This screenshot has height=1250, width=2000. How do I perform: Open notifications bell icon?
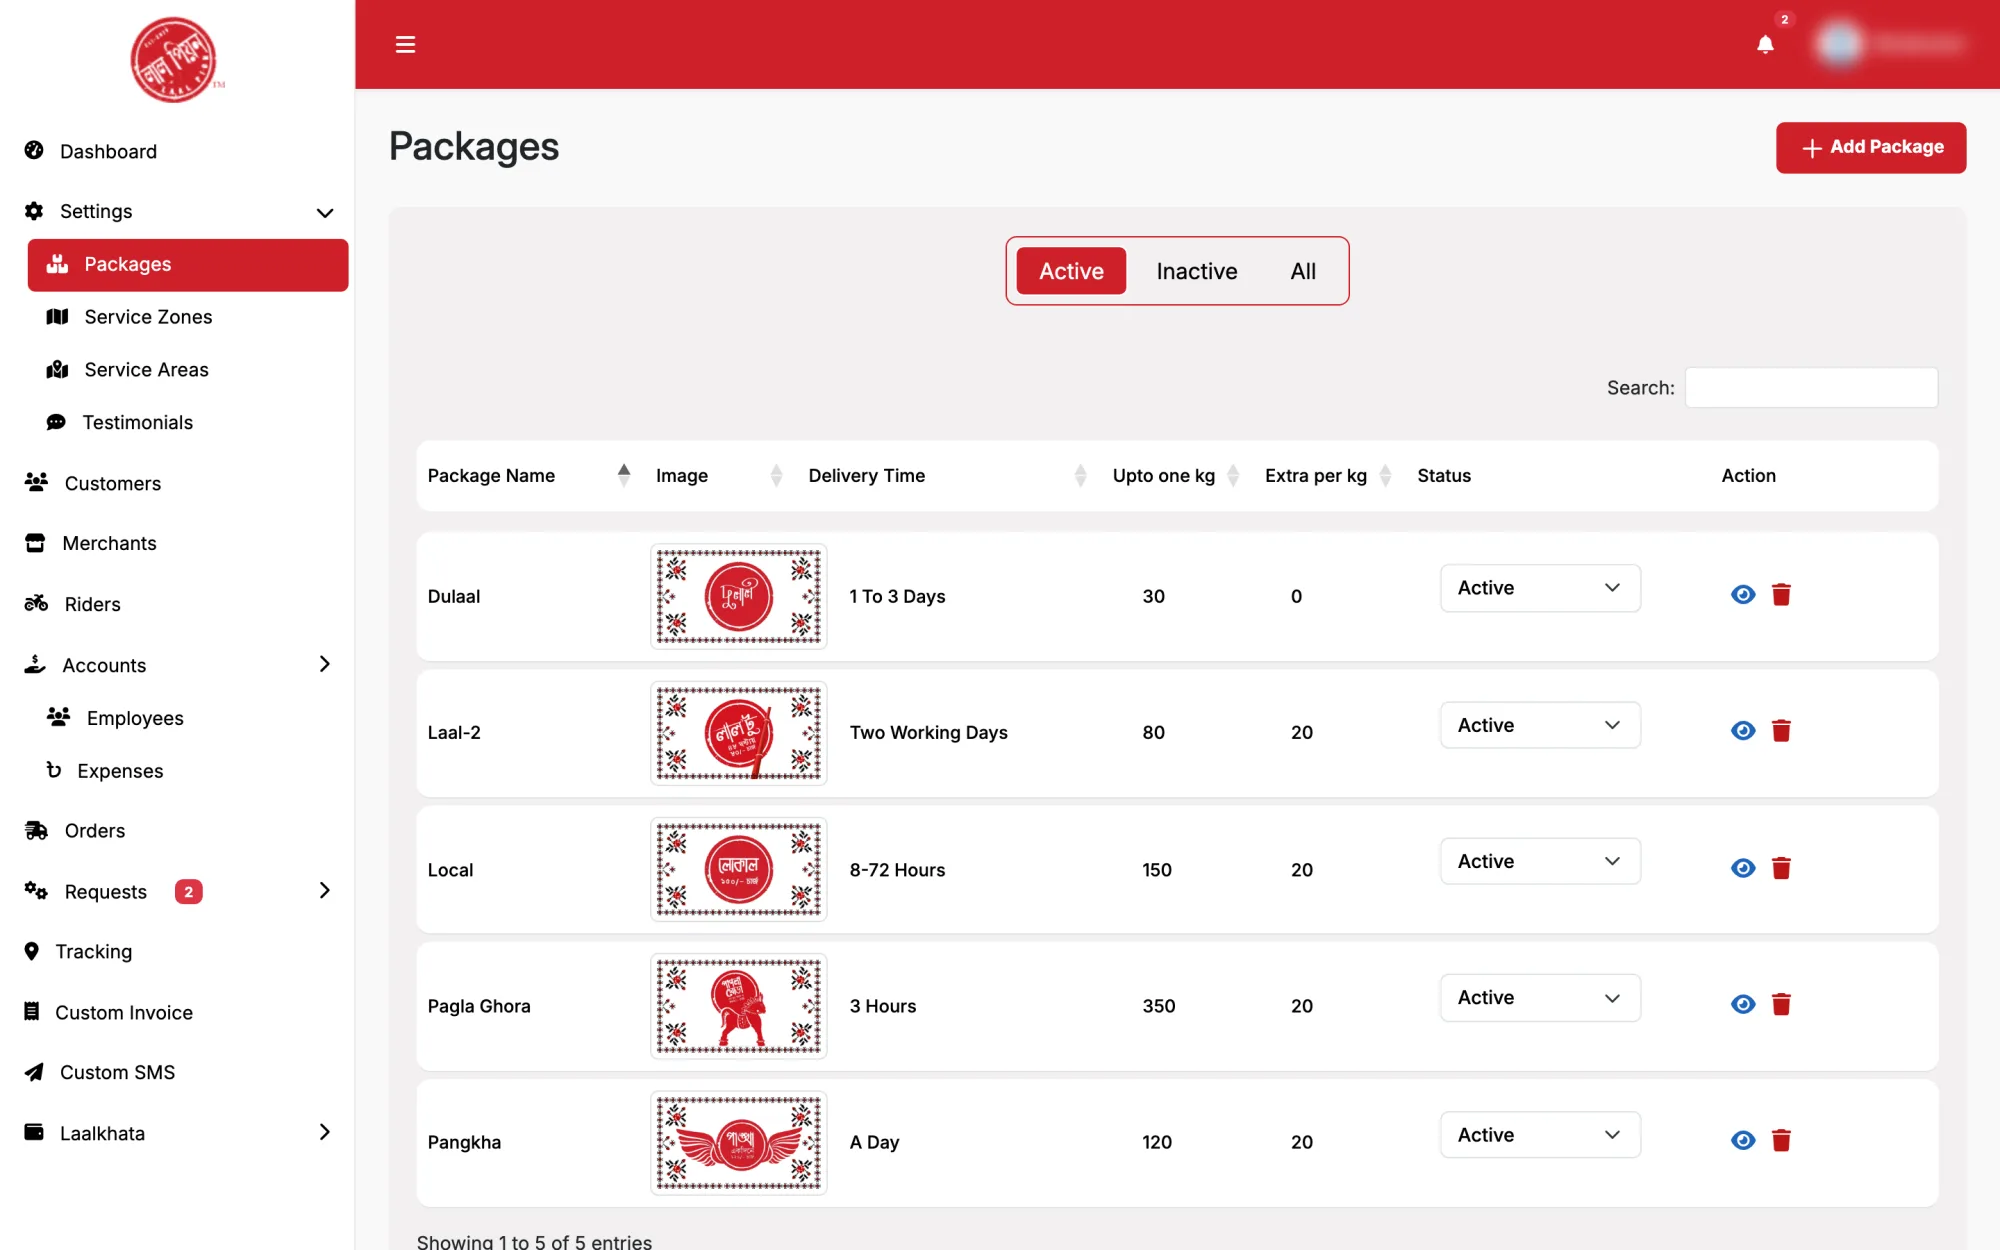click(1765, 44)
